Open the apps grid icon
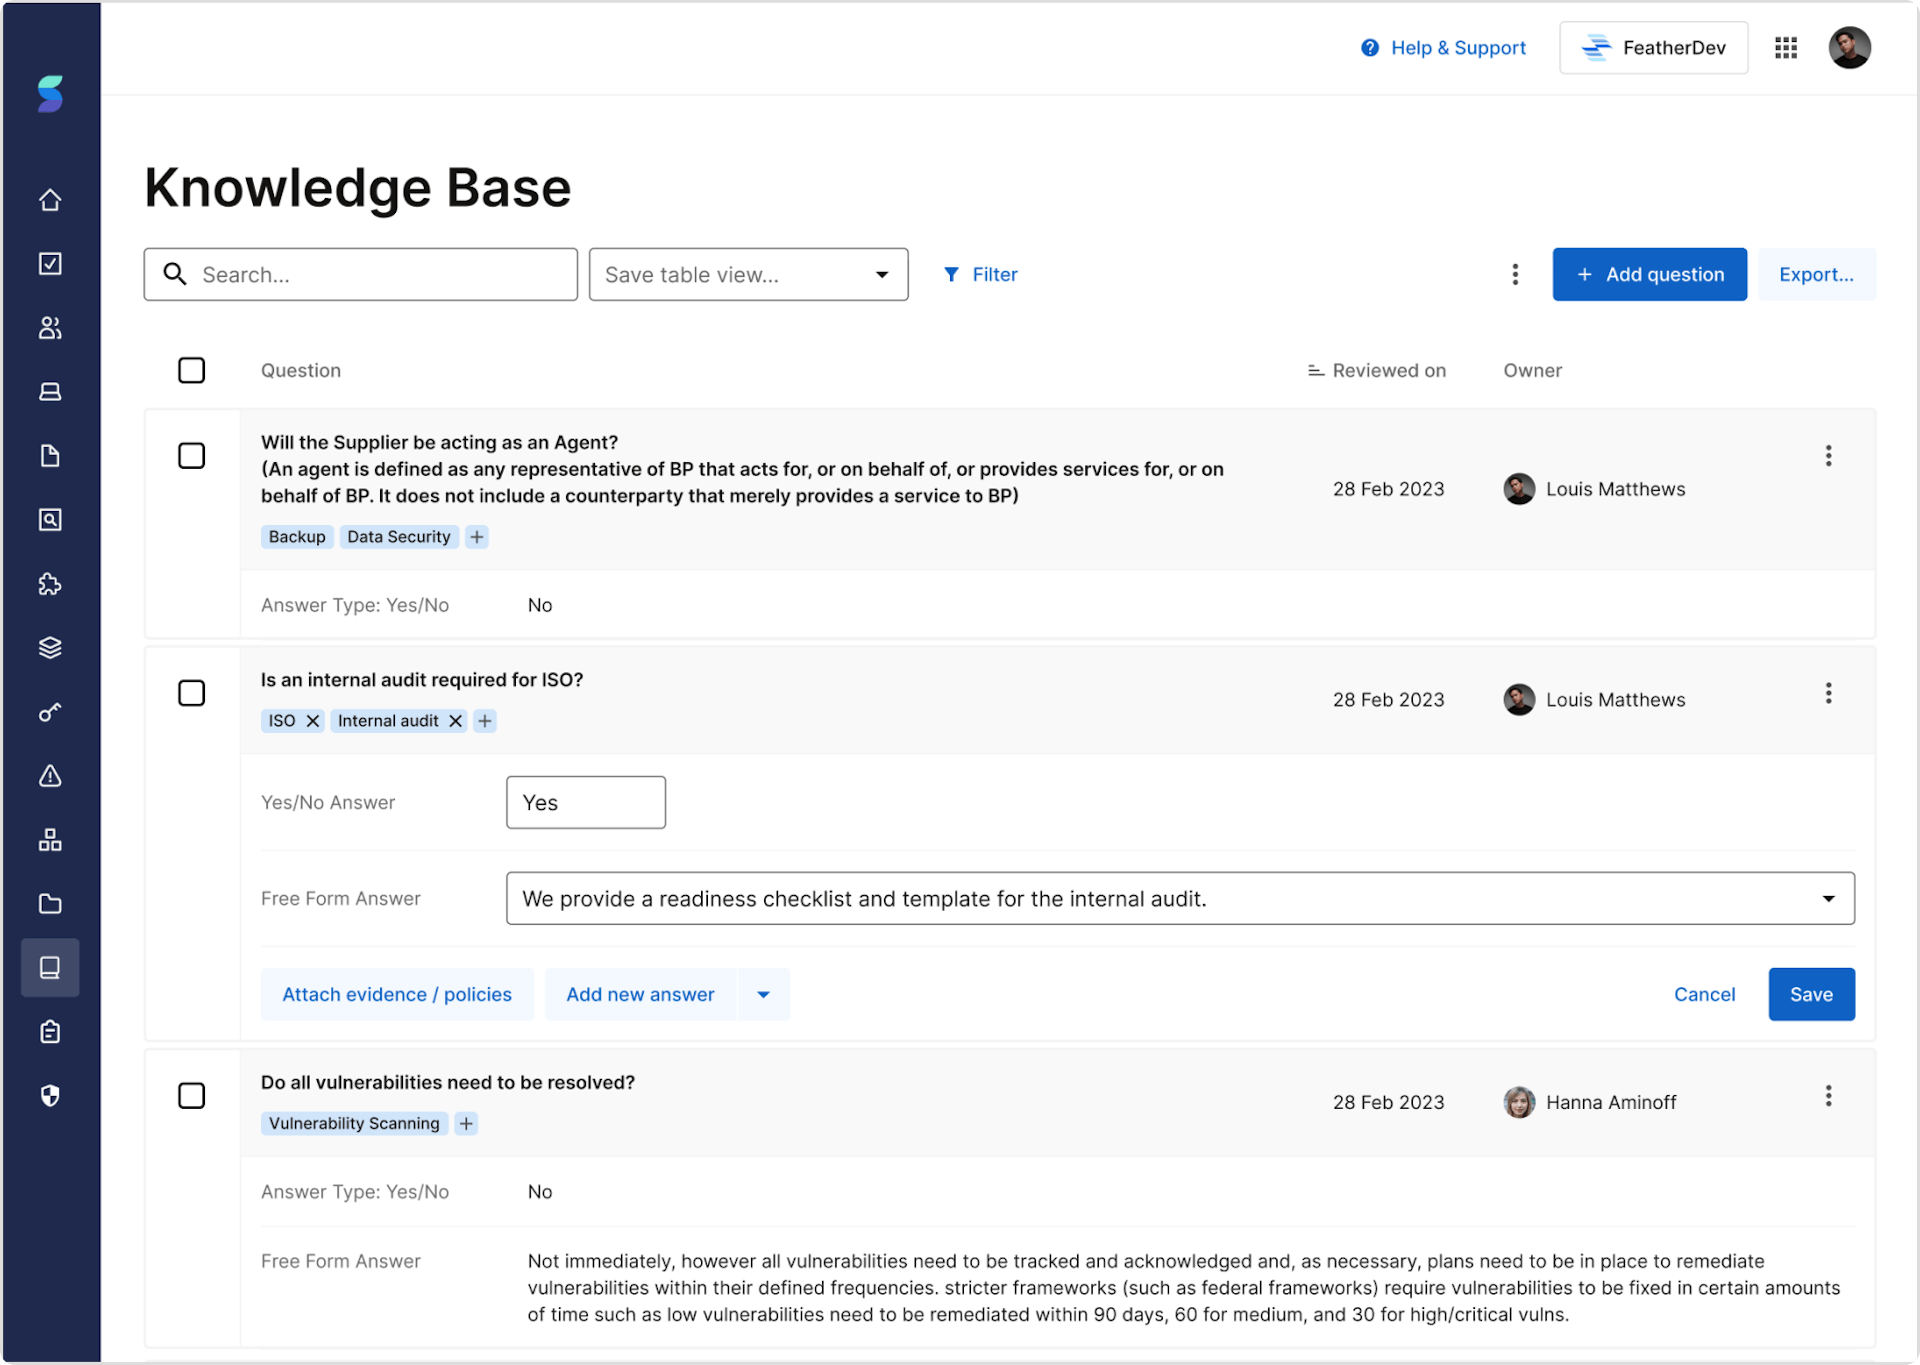 click(x=1786, y=48)
